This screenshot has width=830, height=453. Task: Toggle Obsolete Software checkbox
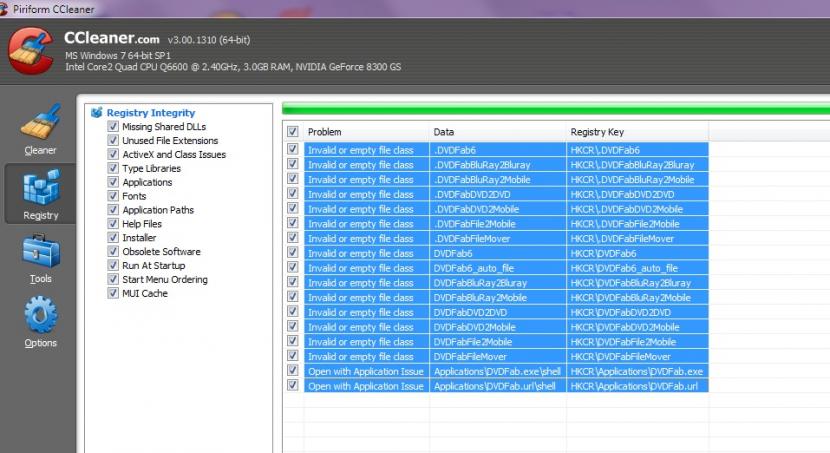tap(113, 251)
